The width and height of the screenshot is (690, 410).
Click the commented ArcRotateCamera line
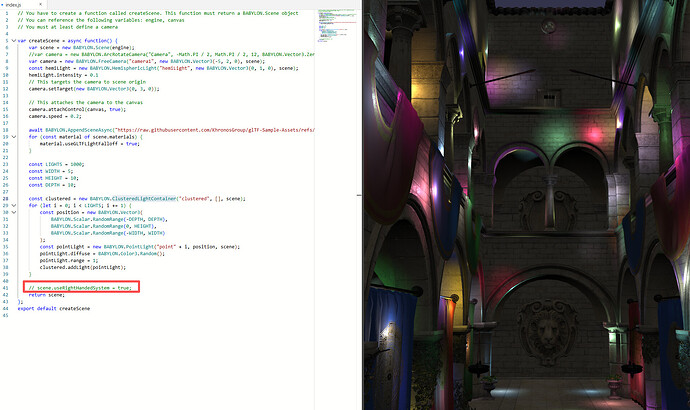[172, 55]
